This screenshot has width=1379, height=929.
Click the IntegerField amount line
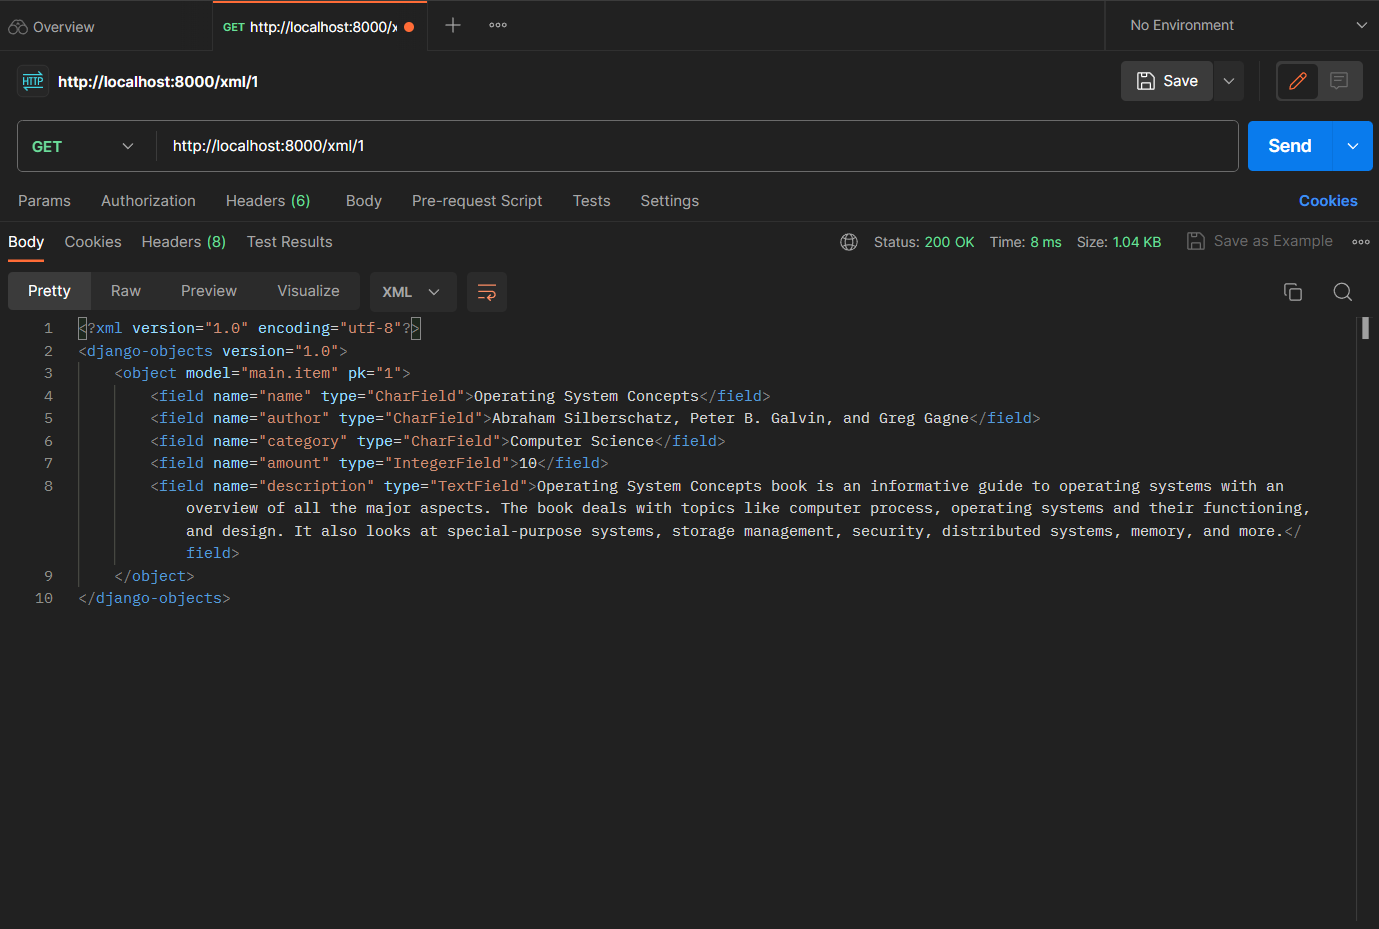380,463
